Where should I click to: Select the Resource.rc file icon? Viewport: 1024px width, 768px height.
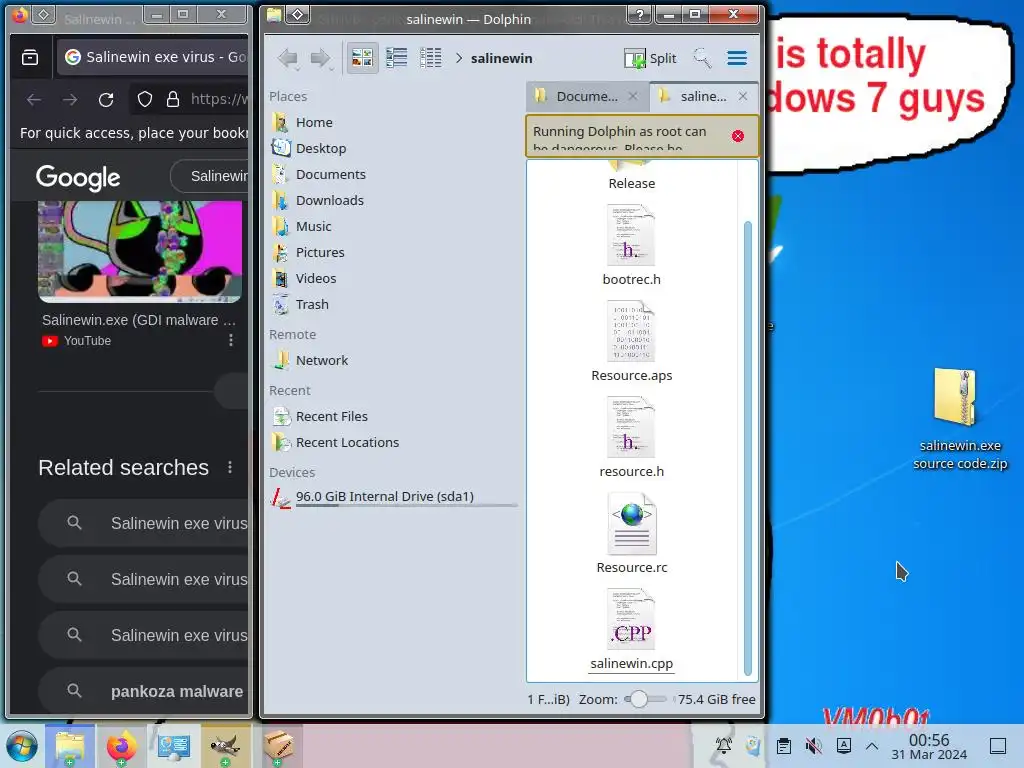coord(632,523)
